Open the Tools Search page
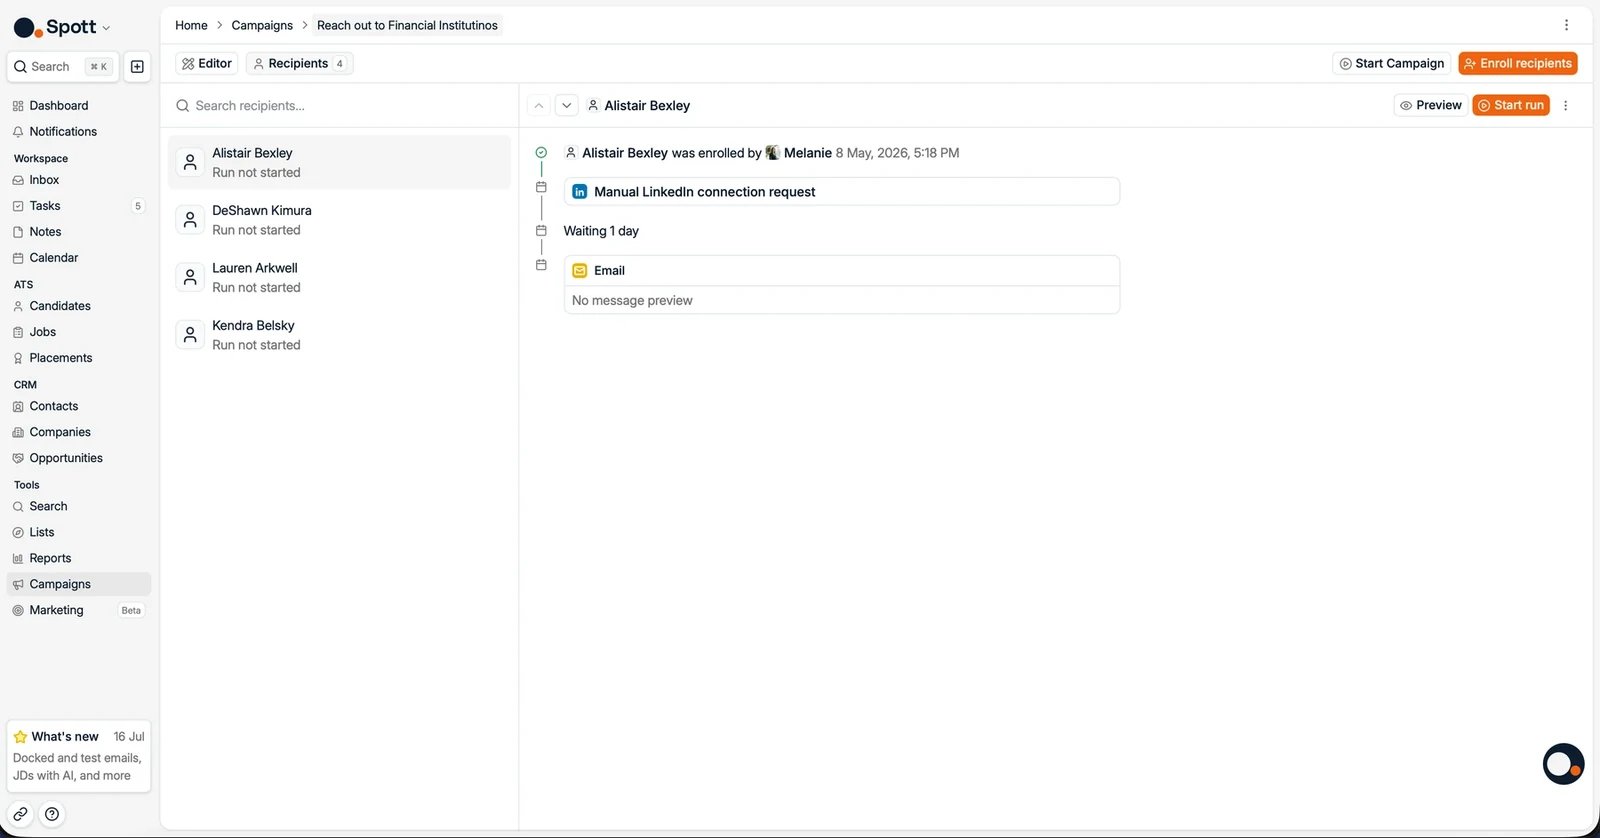 coord(78,506)
